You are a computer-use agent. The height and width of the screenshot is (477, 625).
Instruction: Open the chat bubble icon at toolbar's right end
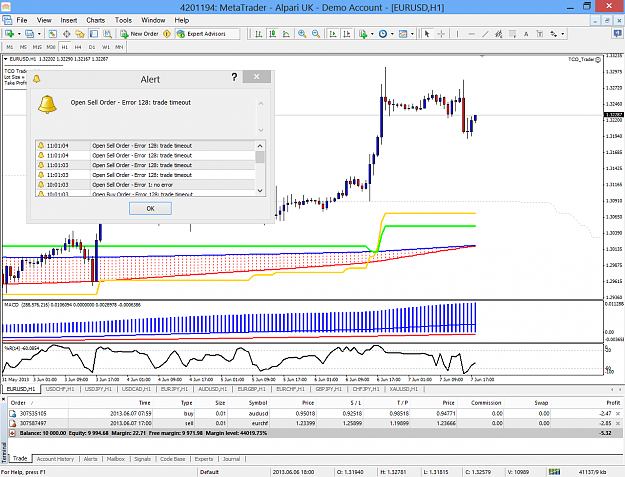point(617,34)
